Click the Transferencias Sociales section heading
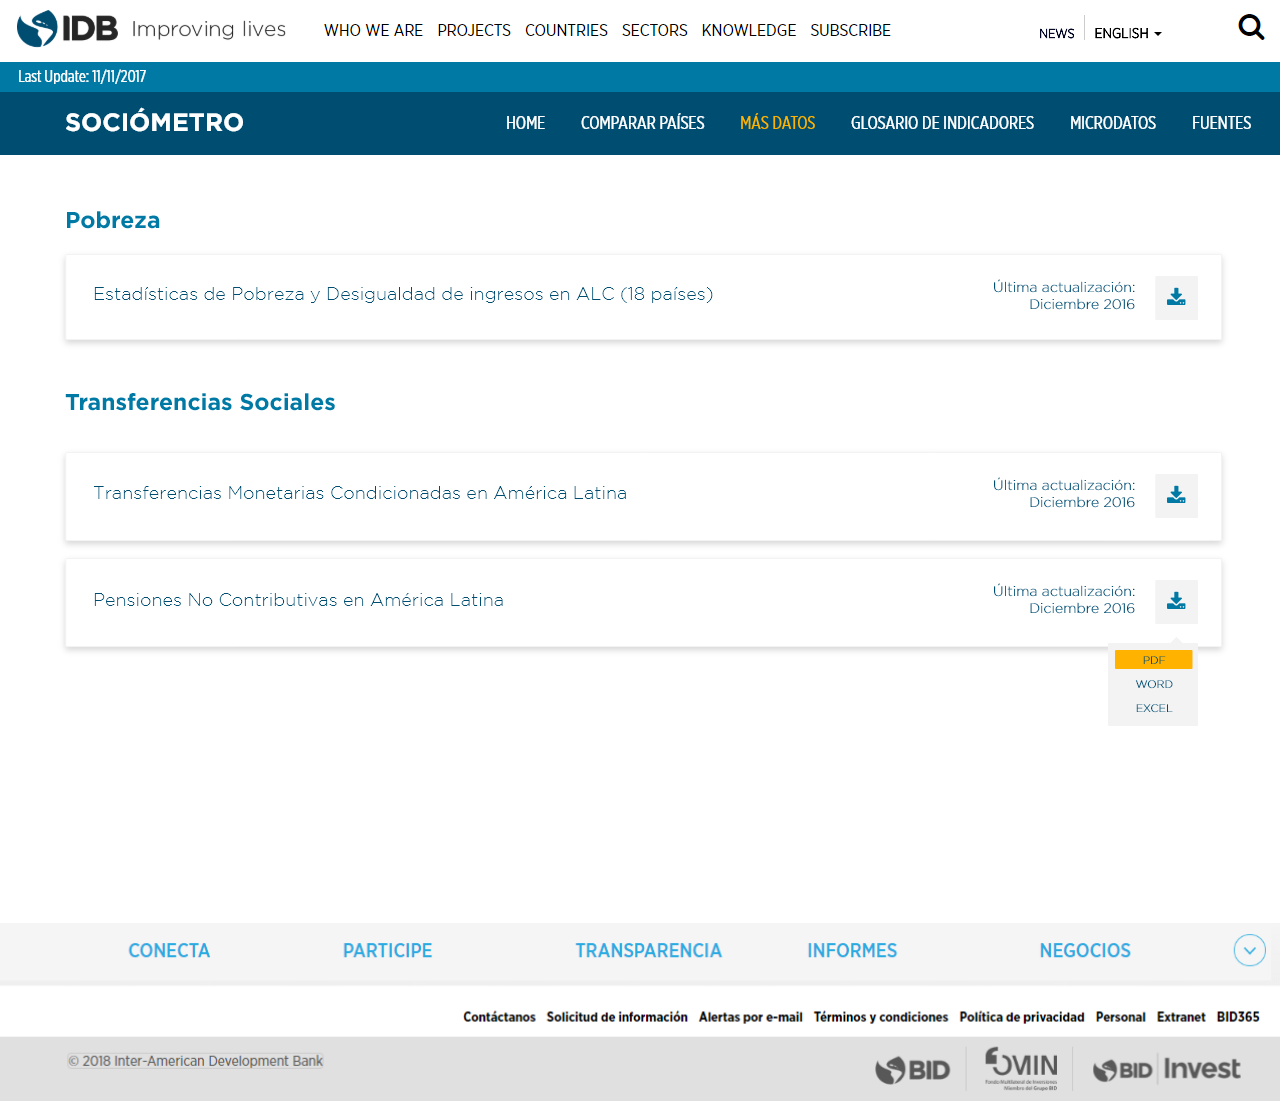1280x1101 pixels. pyautogui.click(x=200, y=402)
